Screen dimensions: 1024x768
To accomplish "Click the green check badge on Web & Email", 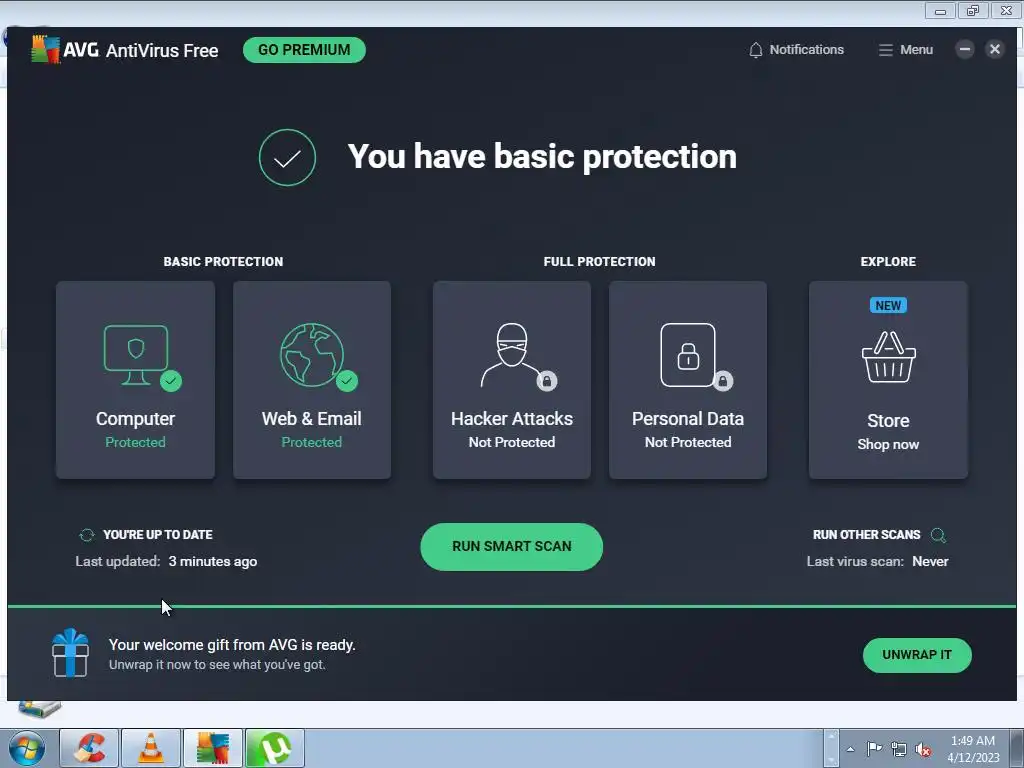I will pyautogui.click(x=347, y=381).
